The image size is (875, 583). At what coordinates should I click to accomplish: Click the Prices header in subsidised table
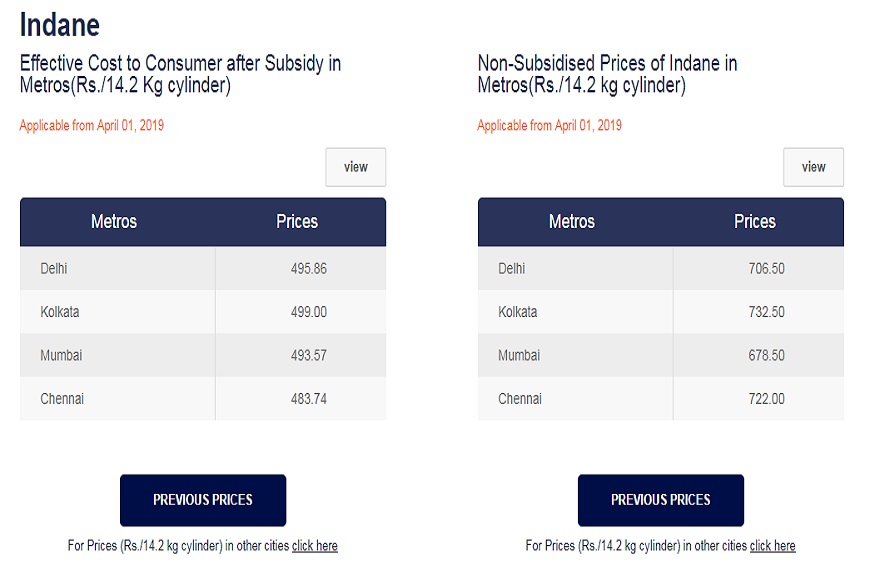(297, 221)
